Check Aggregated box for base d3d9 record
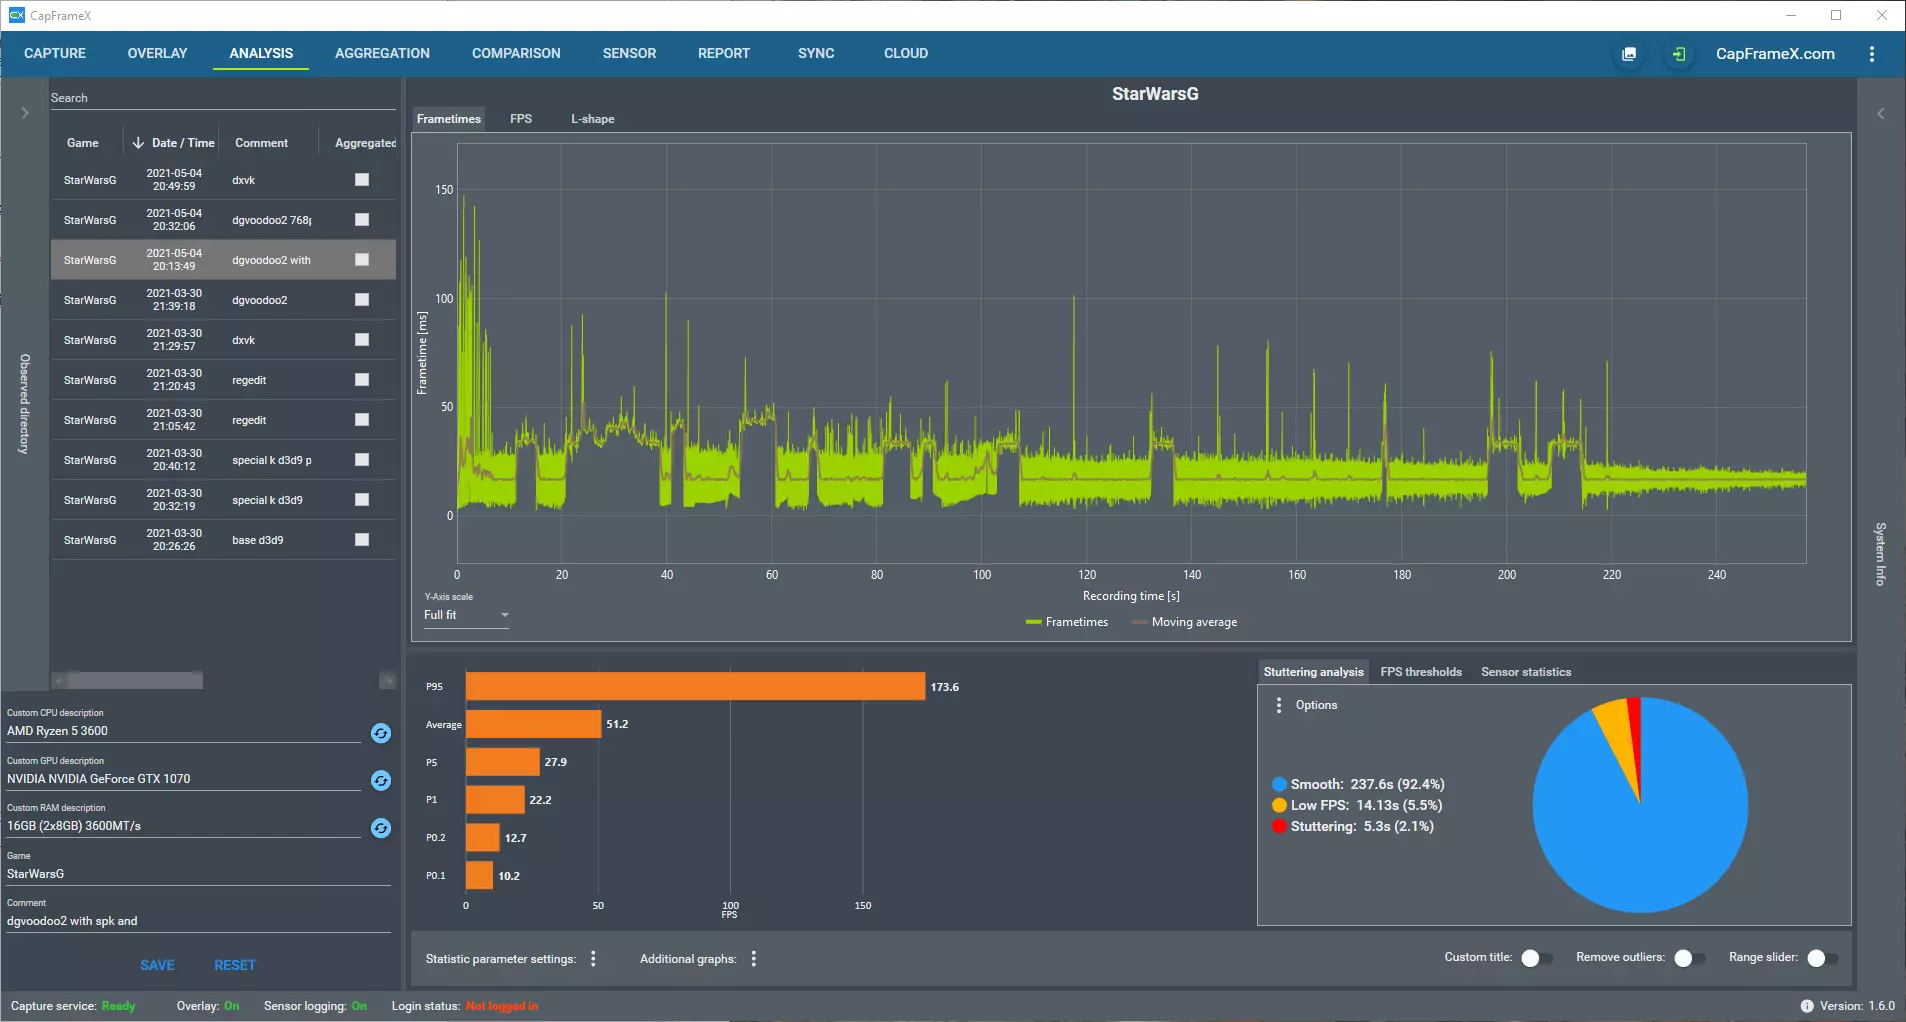 tap(362, 540)
